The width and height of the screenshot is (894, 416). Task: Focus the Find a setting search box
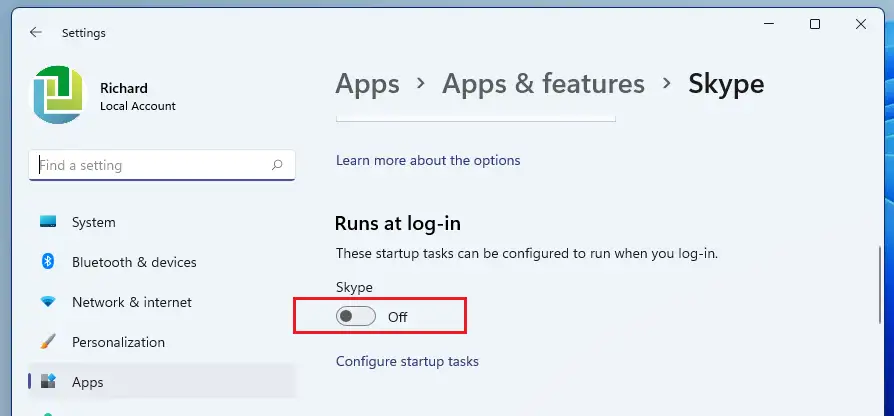coord(162,165)
